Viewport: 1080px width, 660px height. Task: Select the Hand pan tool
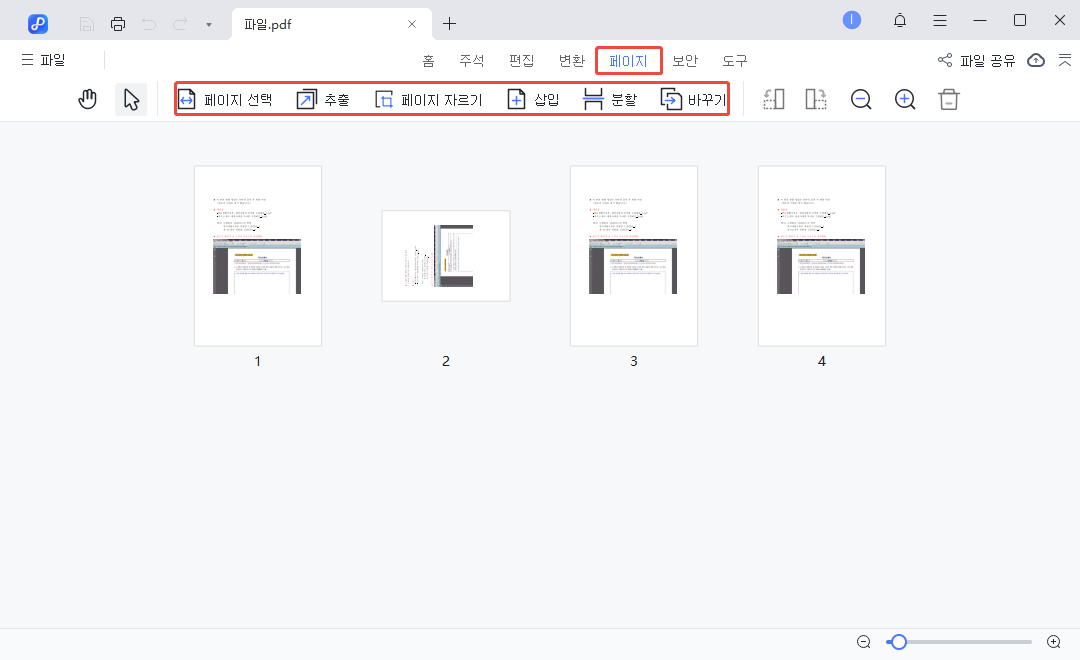pos(87,99)
